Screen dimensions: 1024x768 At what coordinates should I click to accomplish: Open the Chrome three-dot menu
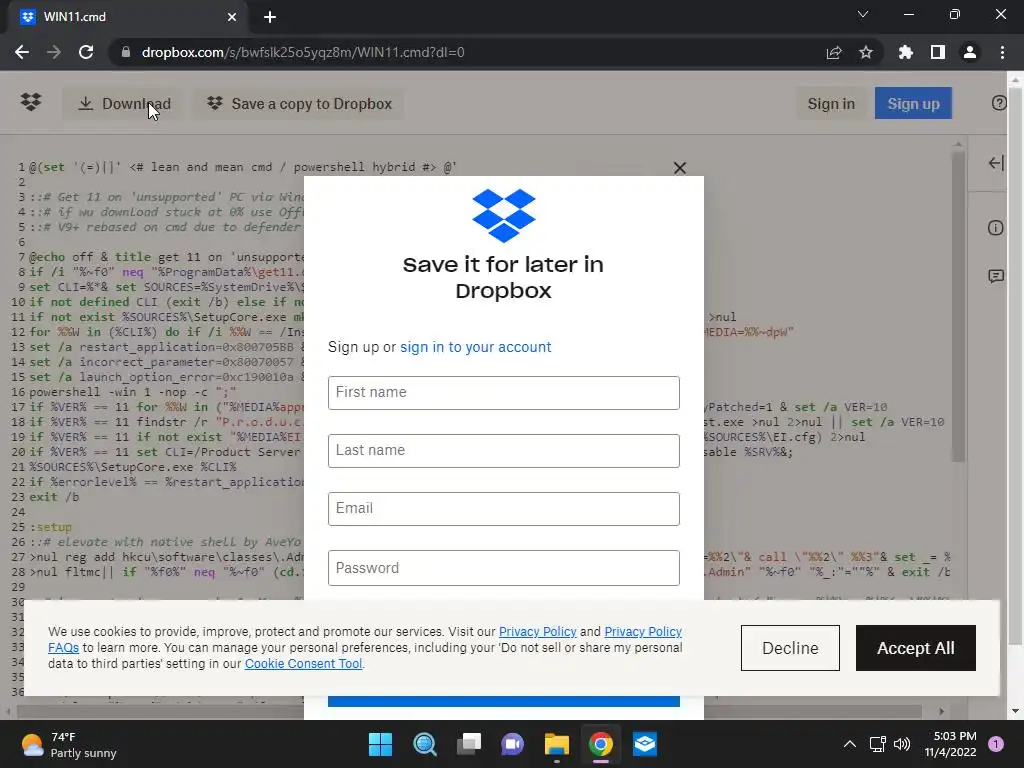coord(1002,52)
